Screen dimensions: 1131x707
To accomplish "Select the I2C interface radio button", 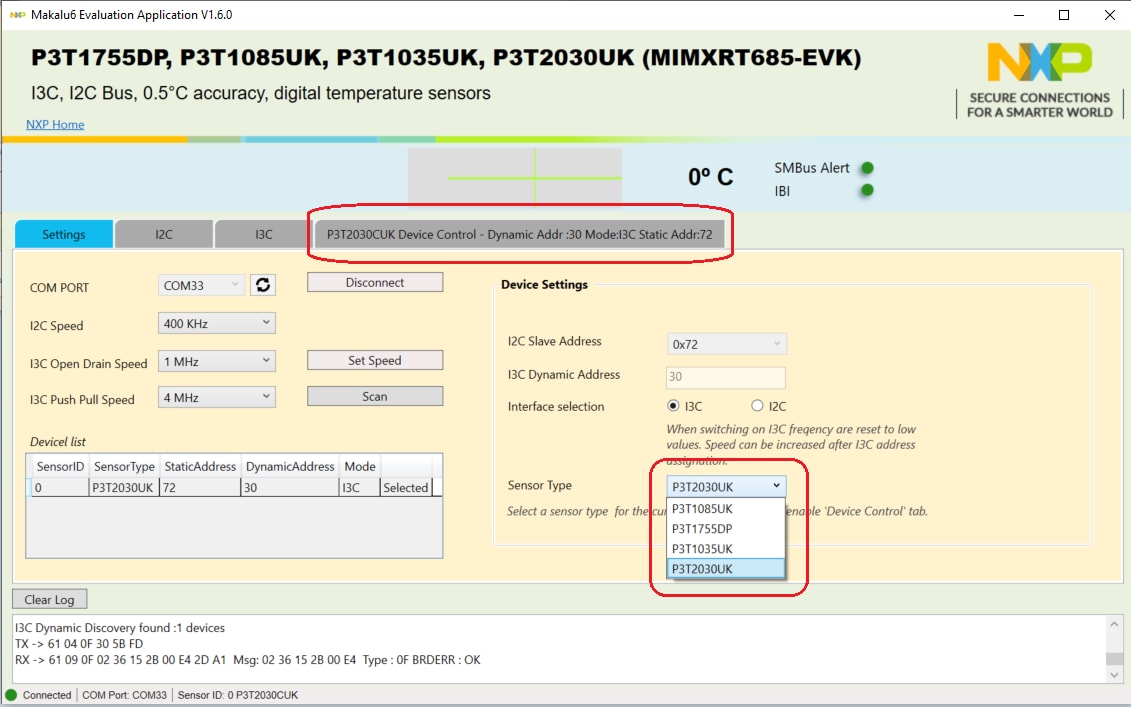I will (757, 406).
